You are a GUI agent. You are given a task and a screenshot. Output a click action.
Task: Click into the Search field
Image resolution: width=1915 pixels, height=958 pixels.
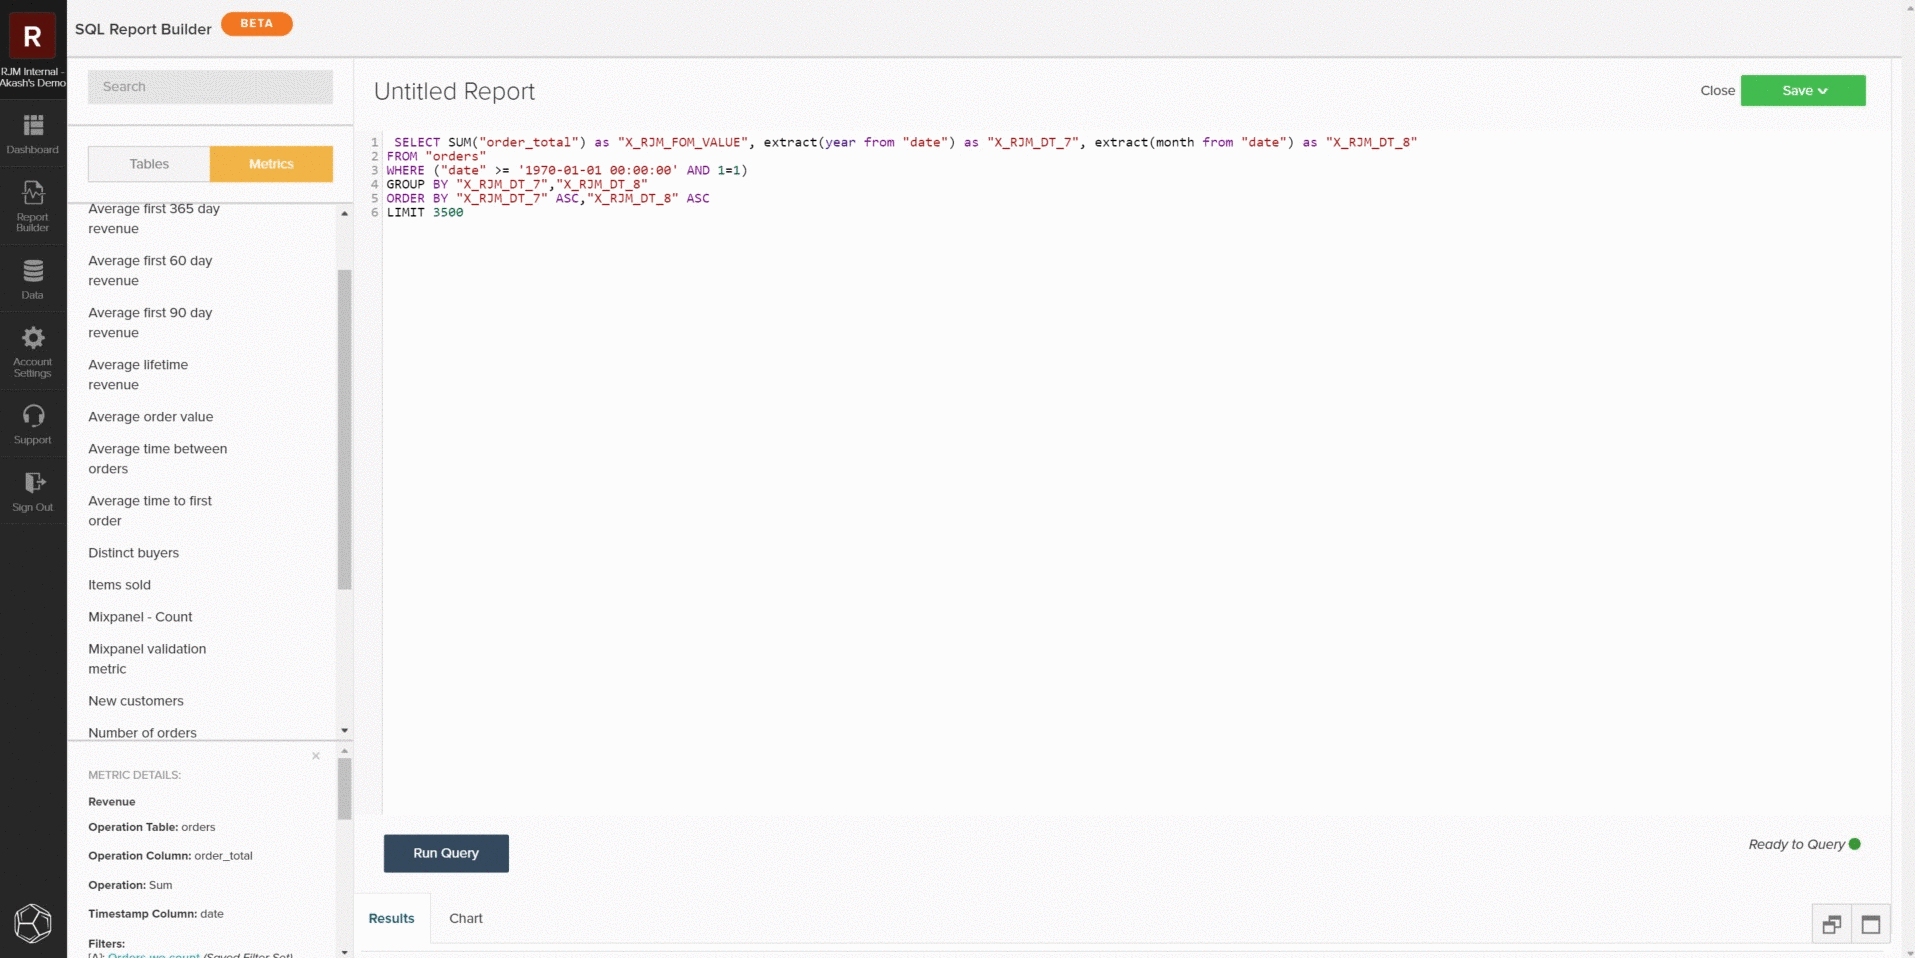coord(209,86)
